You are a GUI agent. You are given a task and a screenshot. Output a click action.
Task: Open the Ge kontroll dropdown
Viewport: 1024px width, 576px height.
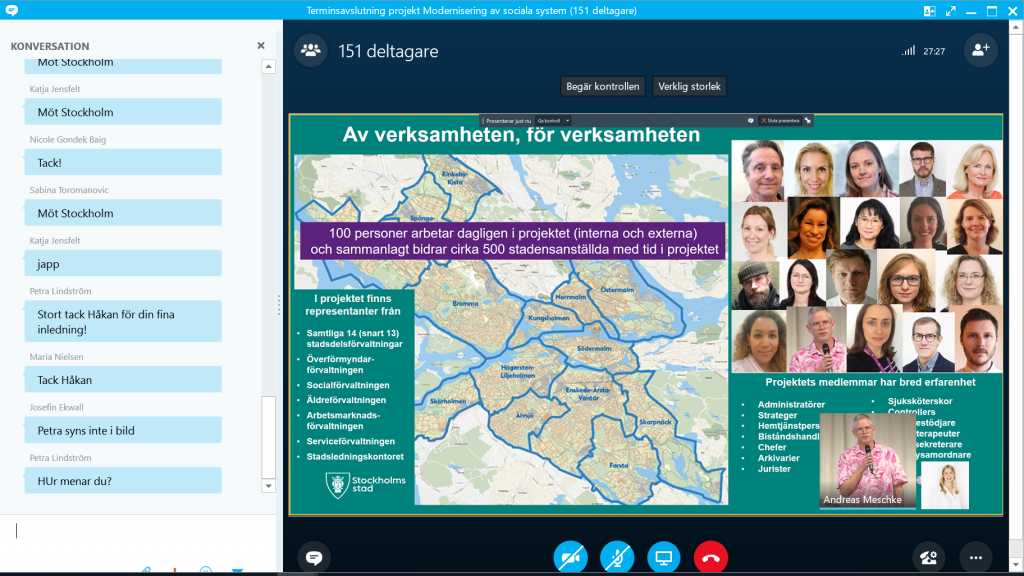coord(553,121)
